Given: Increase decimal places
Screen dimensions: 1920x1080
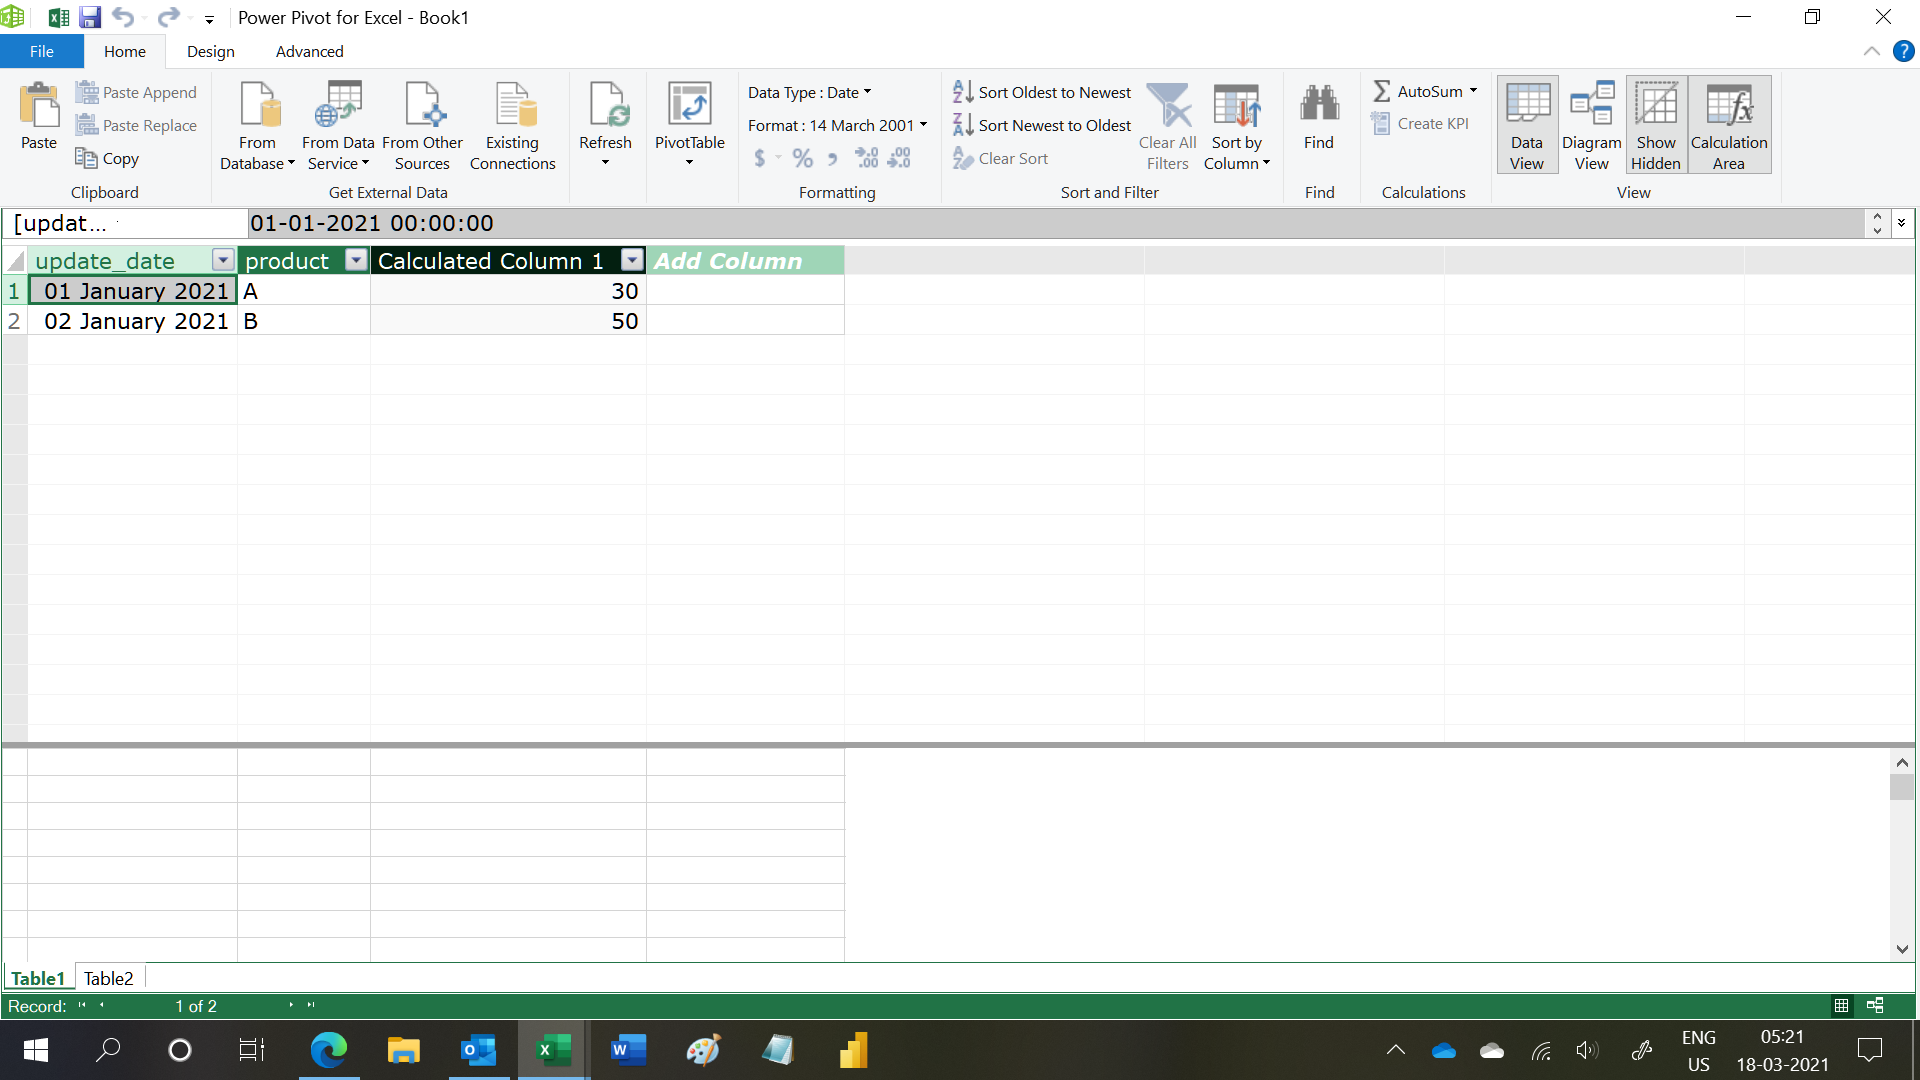Looking at the screenshot, I should [x=867, y=158].
